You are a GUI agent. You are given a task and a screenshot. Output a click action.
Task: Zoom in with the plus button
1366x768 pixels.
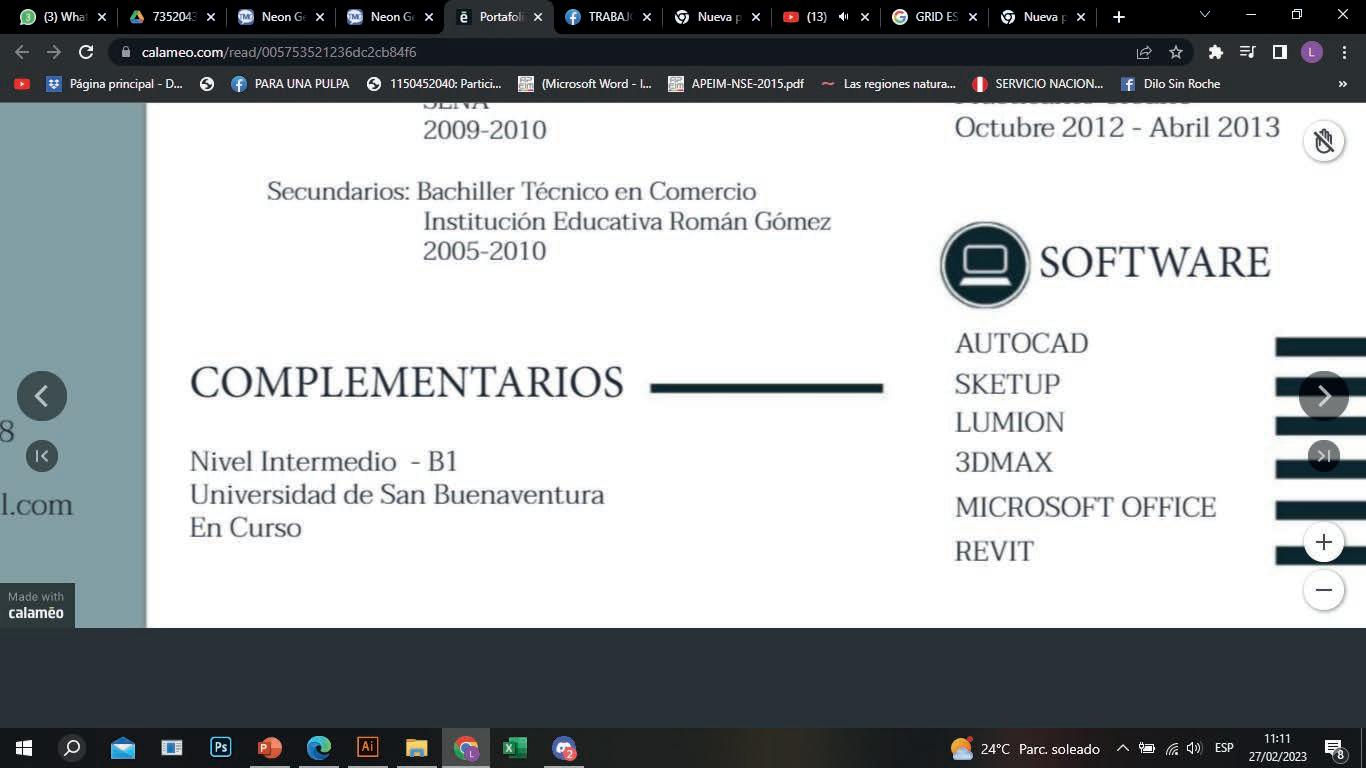pyautogui.click(x=1323, y=542)
